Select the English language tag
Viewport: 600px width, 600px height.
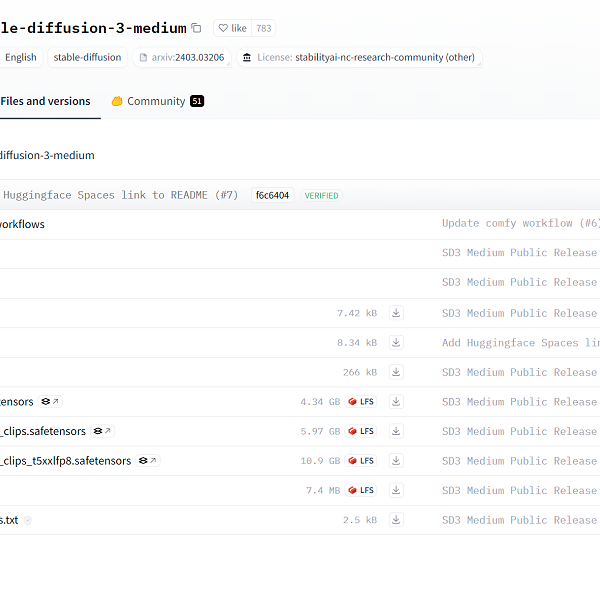[21, 57]
